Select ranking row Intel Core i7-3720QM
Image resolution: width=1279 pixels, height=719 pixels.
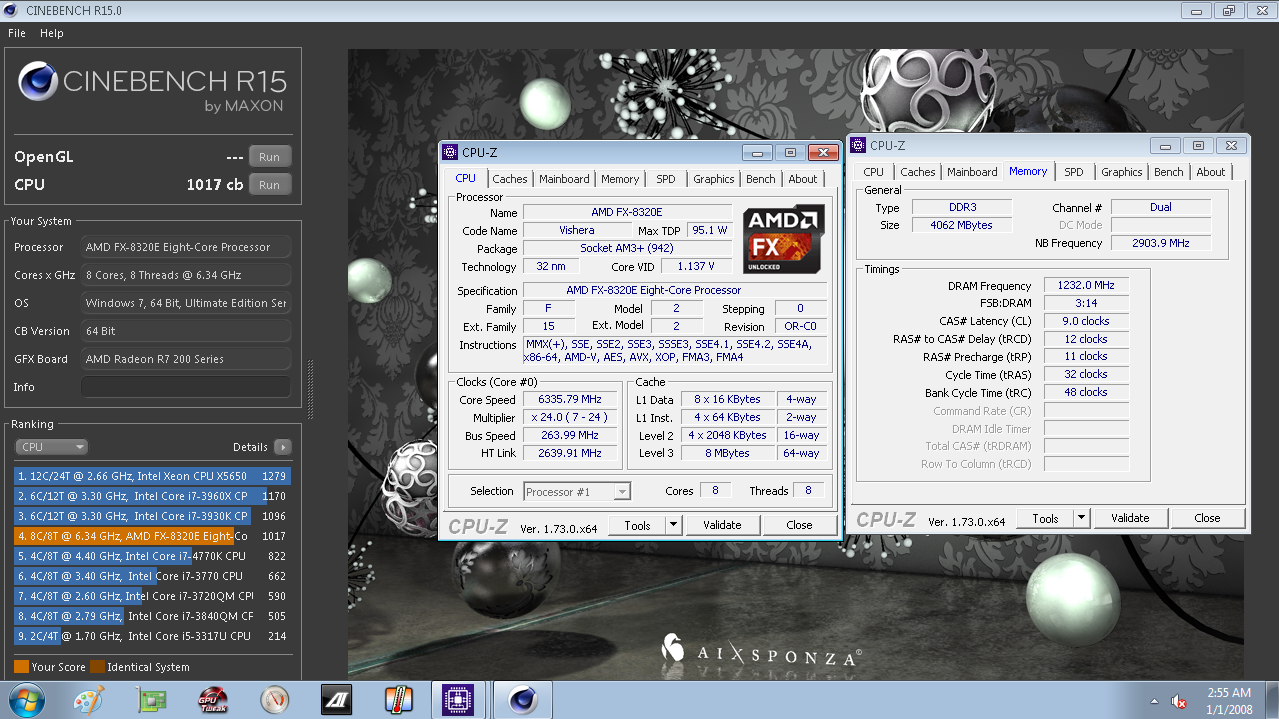(151, 596)
